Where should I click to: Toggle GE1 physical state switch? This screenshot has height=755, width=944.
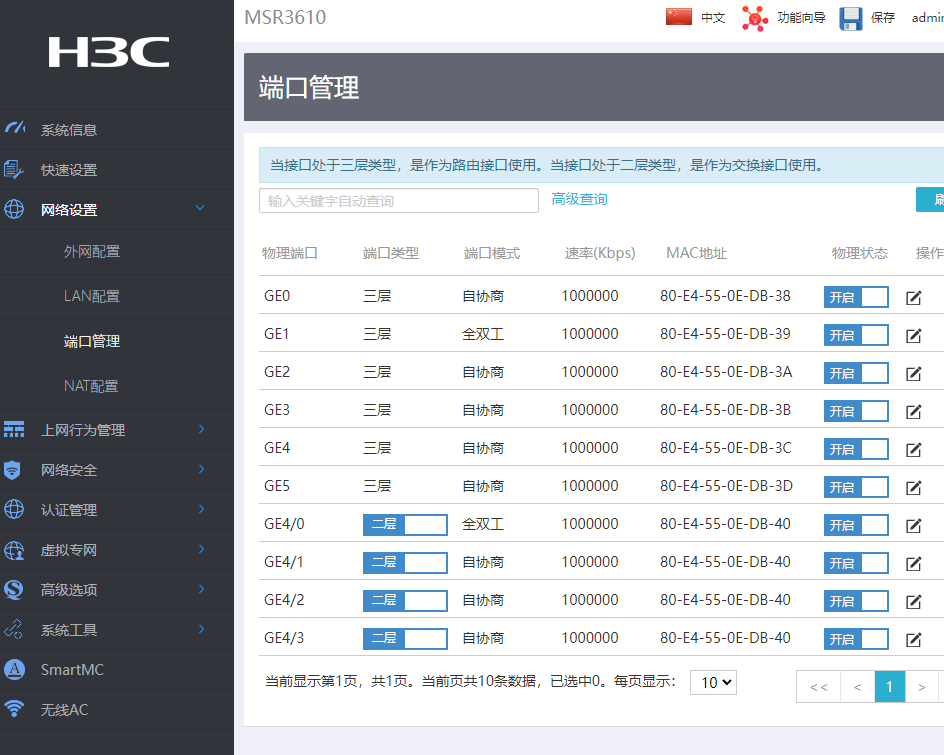point(856,335)
